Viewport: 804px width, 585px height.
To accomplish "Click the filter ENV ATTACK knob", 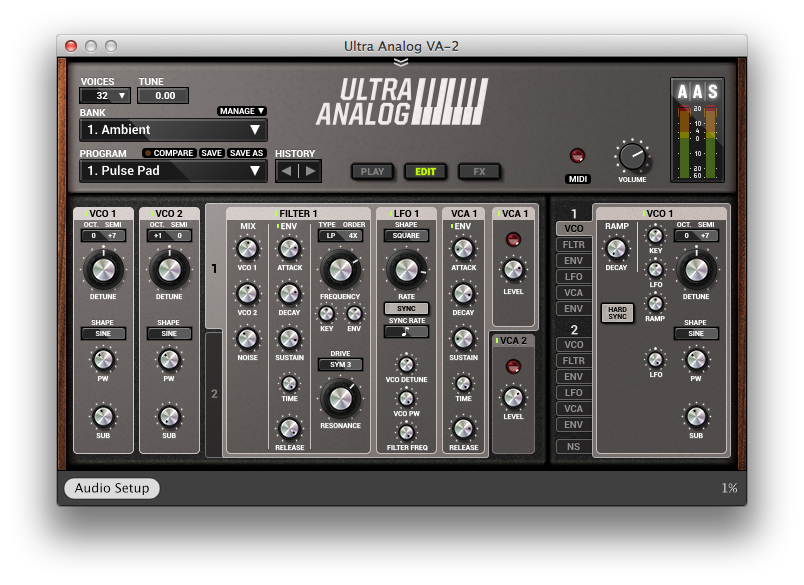I will (x=289, y=249).
